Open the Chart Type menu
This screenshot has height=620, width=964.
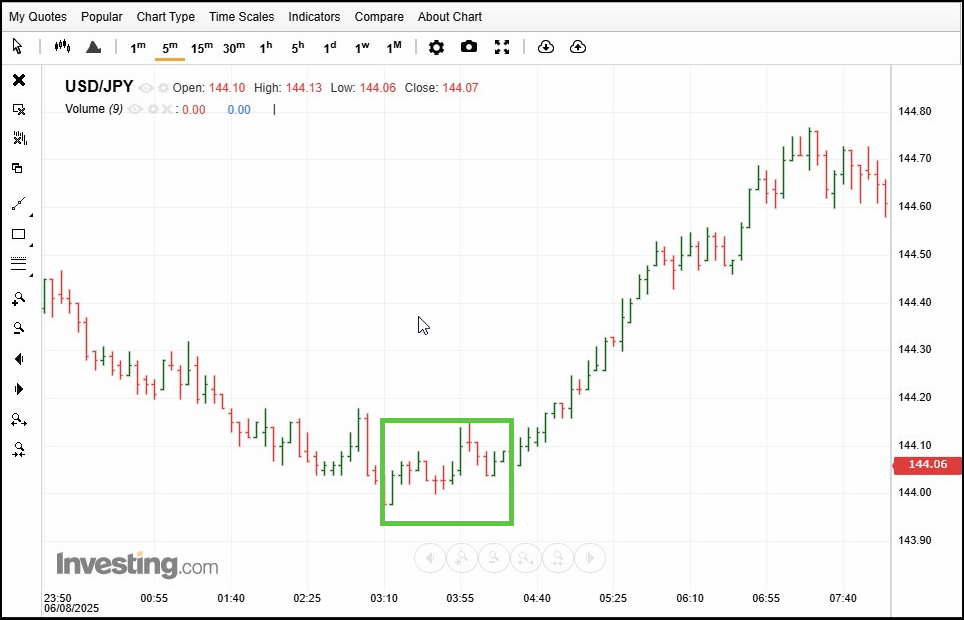(165, 17)
